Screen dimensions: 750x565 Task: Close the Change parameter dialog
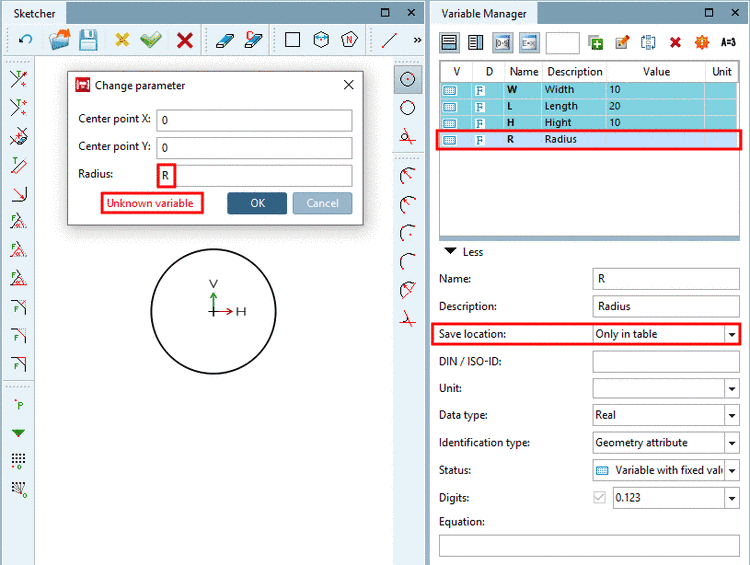(349, 85)
